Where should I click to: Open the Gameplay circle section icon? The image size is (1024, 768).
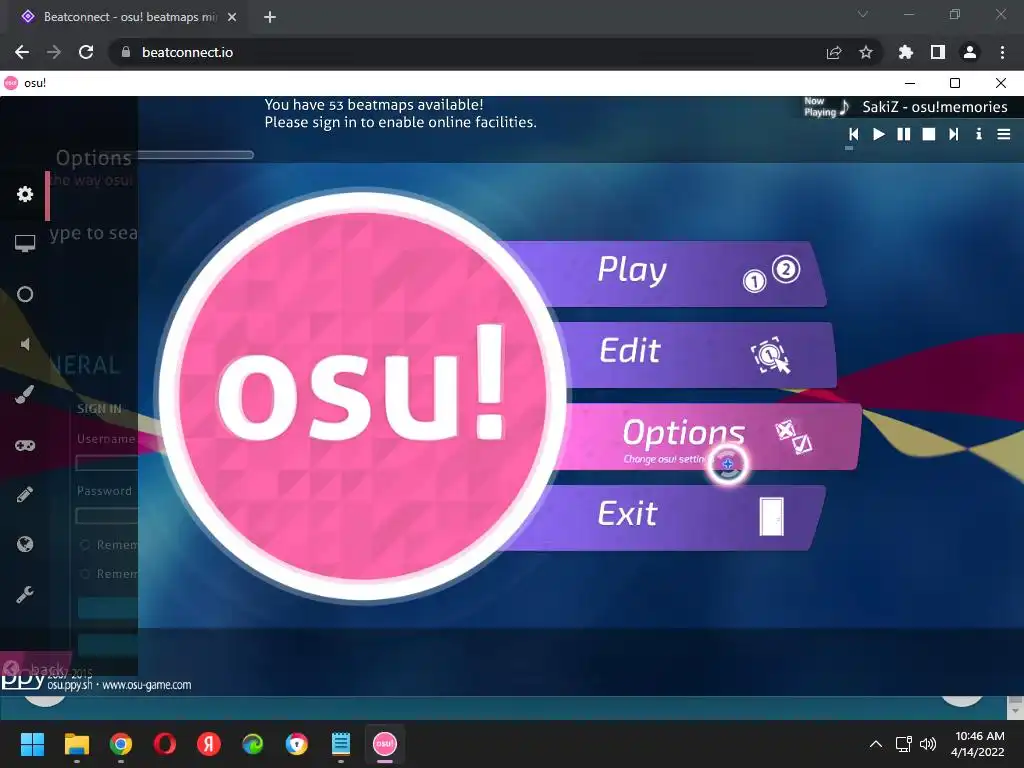point(25,294)
